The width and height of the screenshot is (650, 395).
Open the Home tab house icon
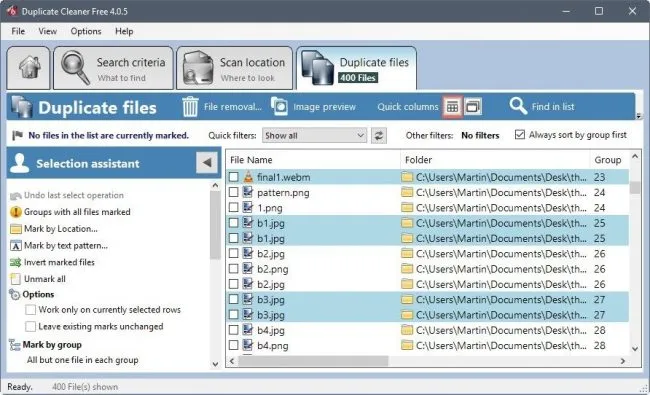click(29, 68)
